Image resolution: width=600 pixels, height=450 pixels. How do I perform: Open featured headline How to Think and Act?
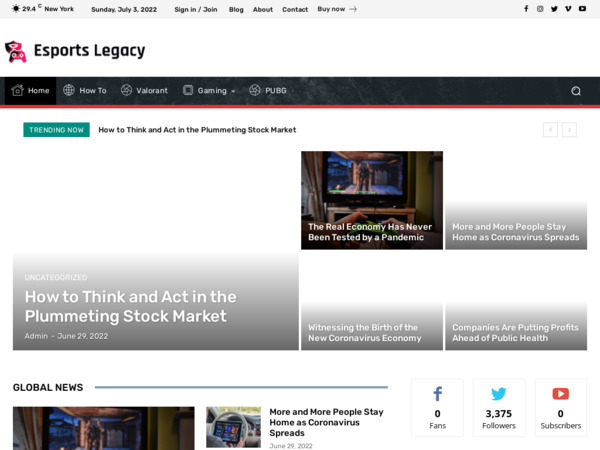tap(130, 307)
